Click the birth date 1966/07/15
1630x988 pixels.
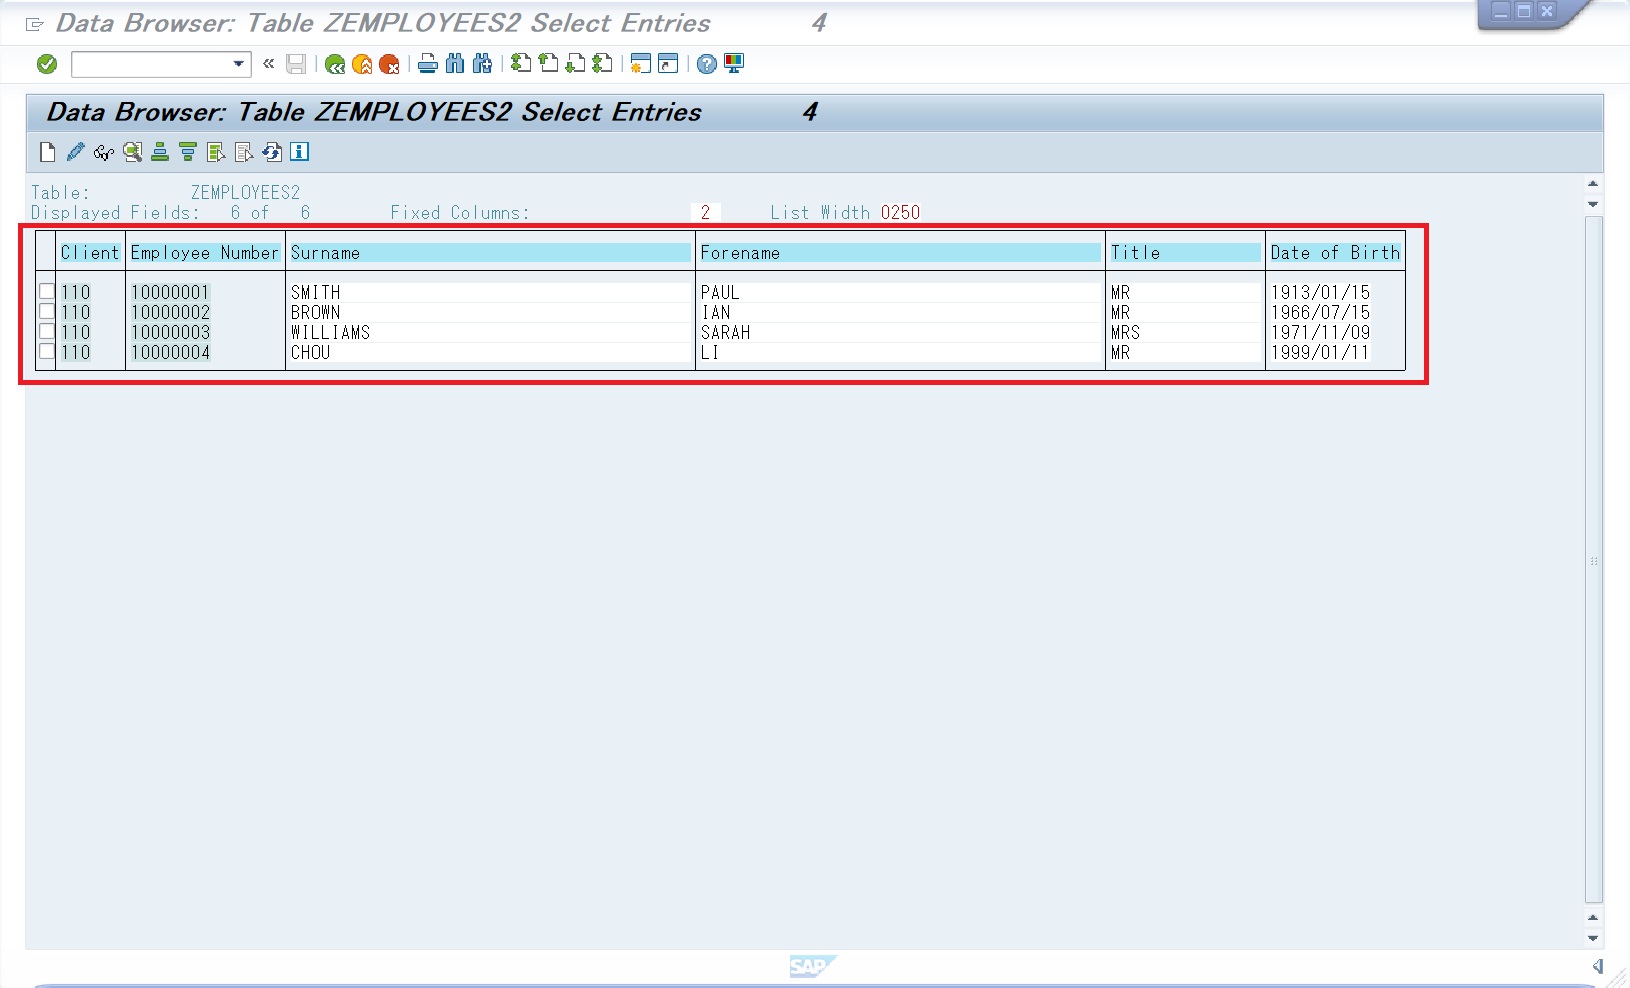(1320, 312)
